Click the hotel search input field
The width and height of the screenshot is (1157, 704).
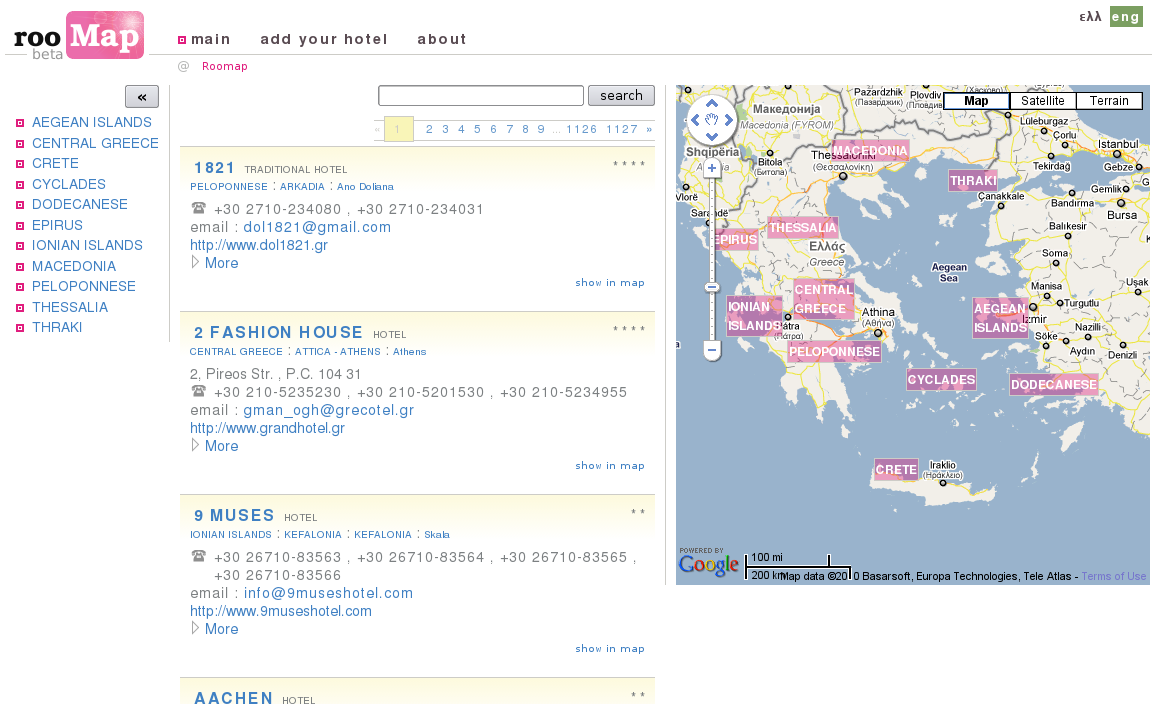(x=481, y=96)
